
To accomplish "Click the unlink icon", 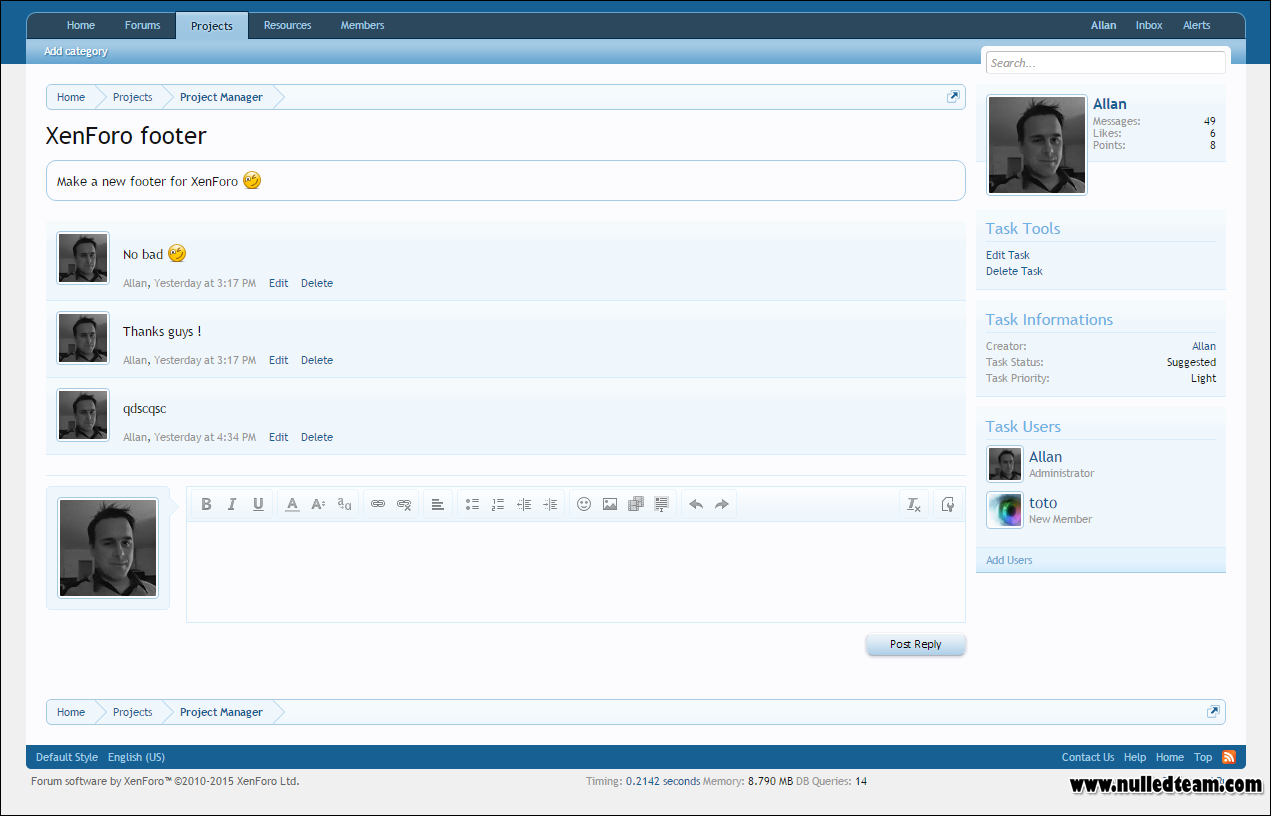I will tap(404, 504).
